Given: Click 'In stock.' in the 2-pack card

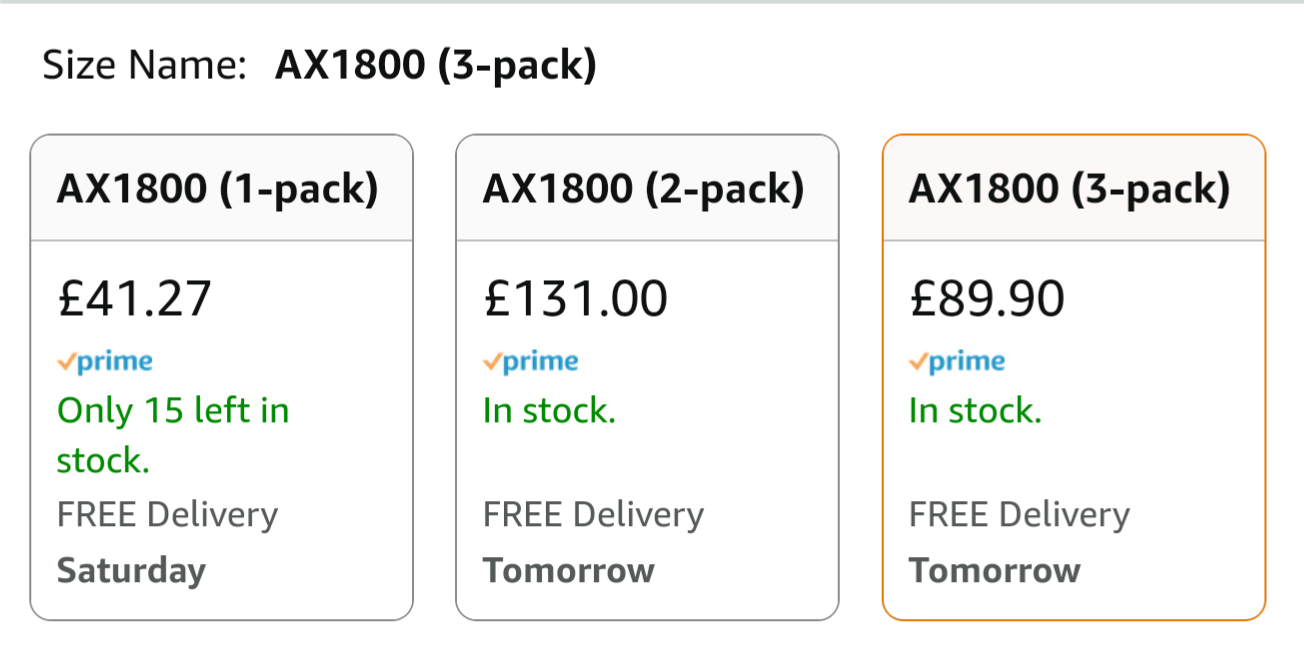Looking at the screenshot, I should [549, 411].
